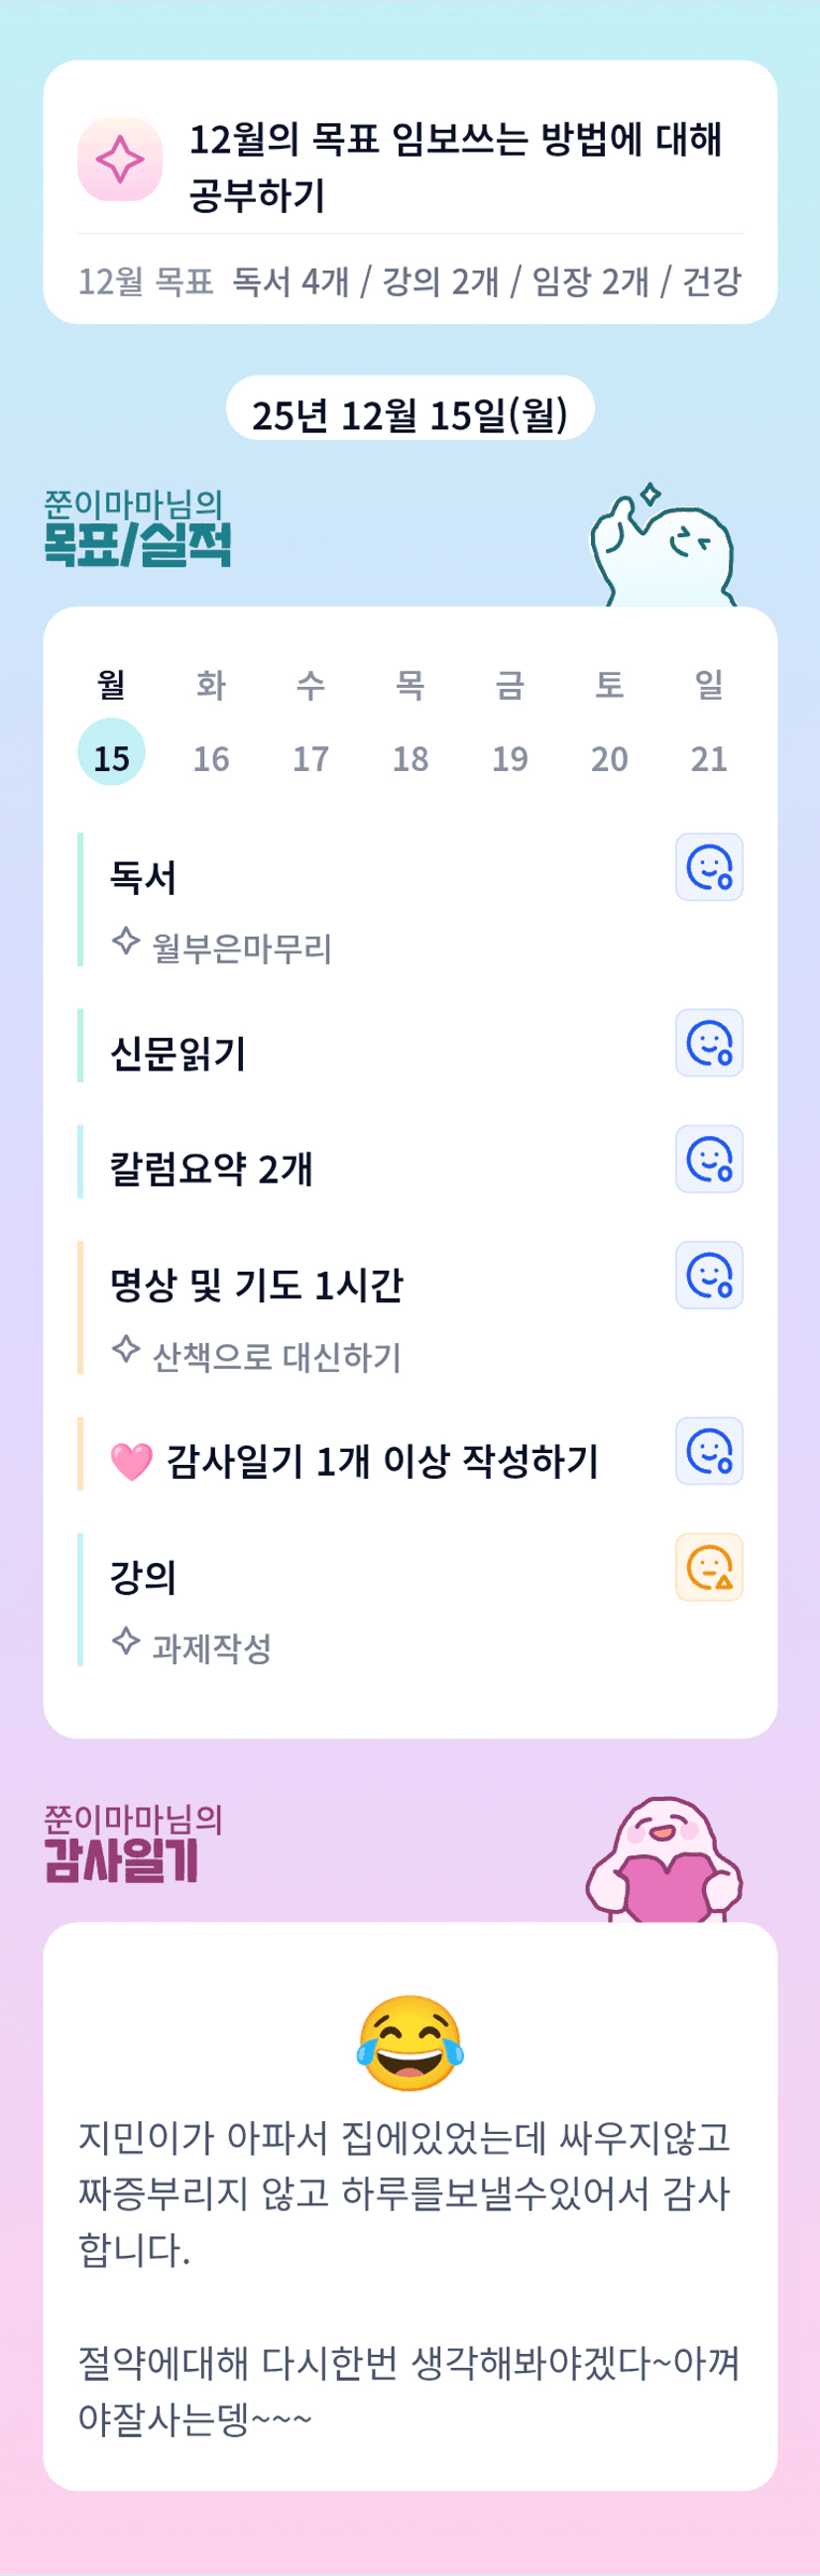Click the orange warning face icon for 강의

click(709, 1567)
